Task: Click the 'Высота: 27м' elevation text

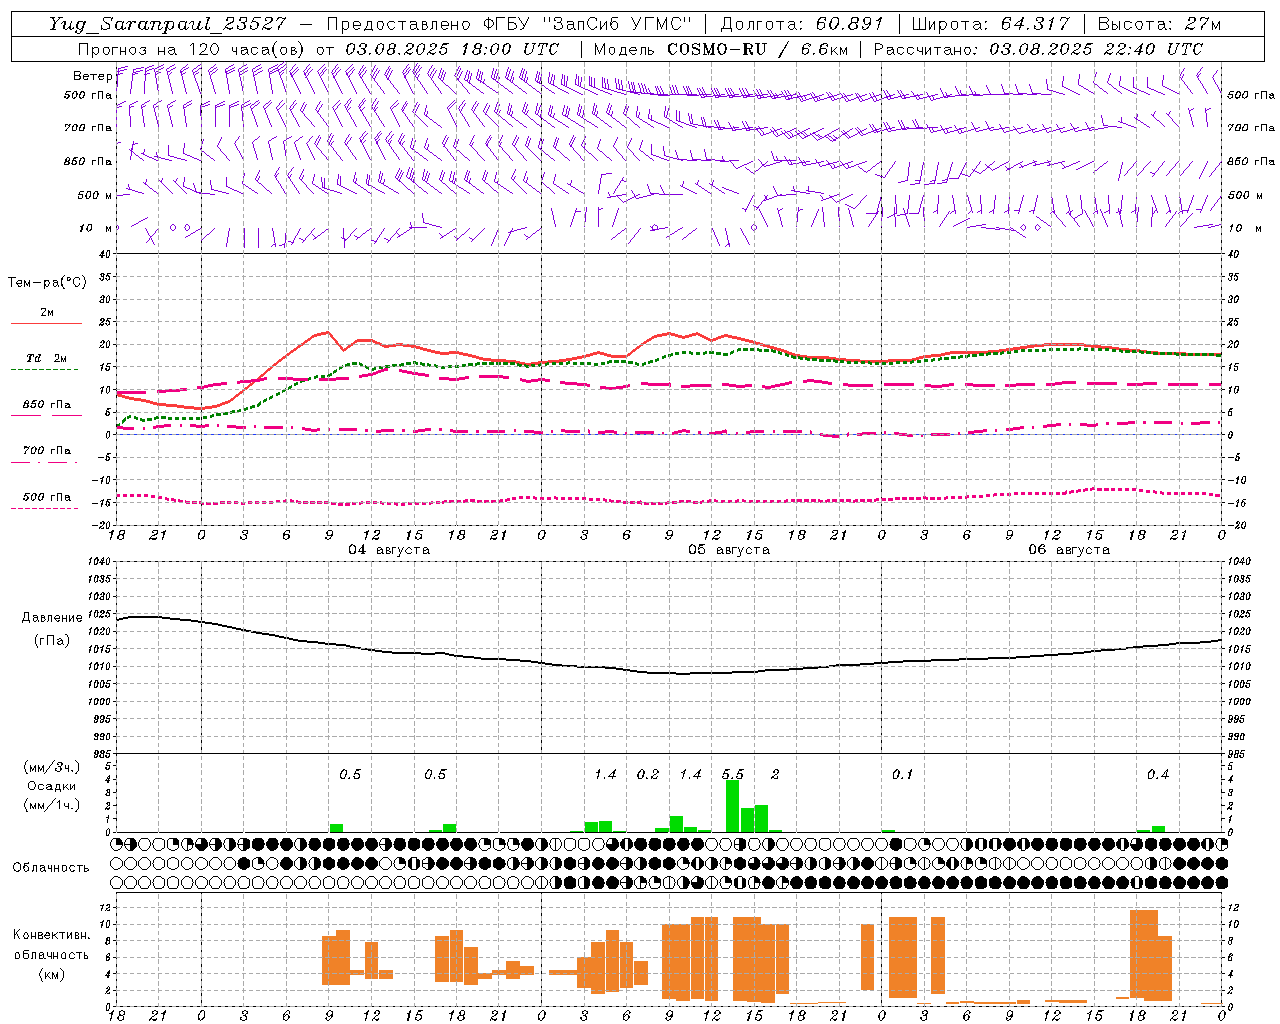Action: tap(1159, 24)
